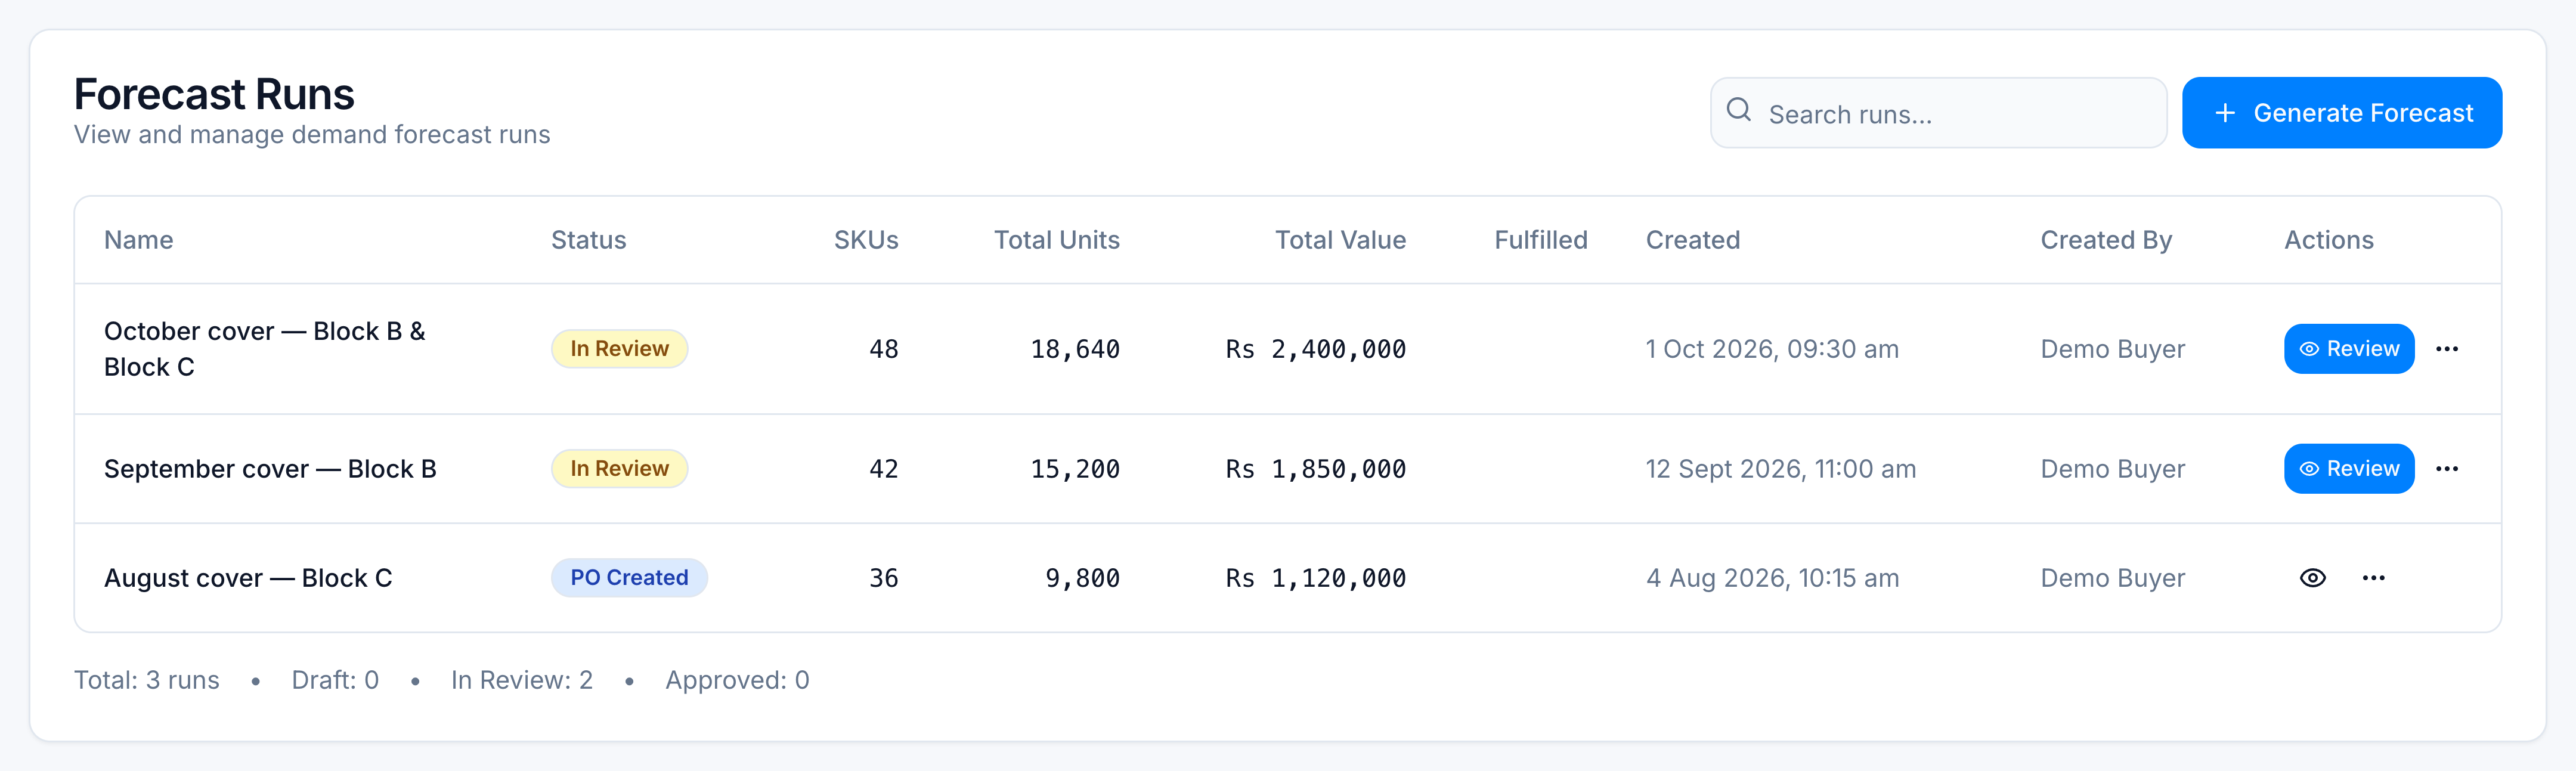Click the Approved: 0 summary
2576x771 pixels.
pos(737,680)
